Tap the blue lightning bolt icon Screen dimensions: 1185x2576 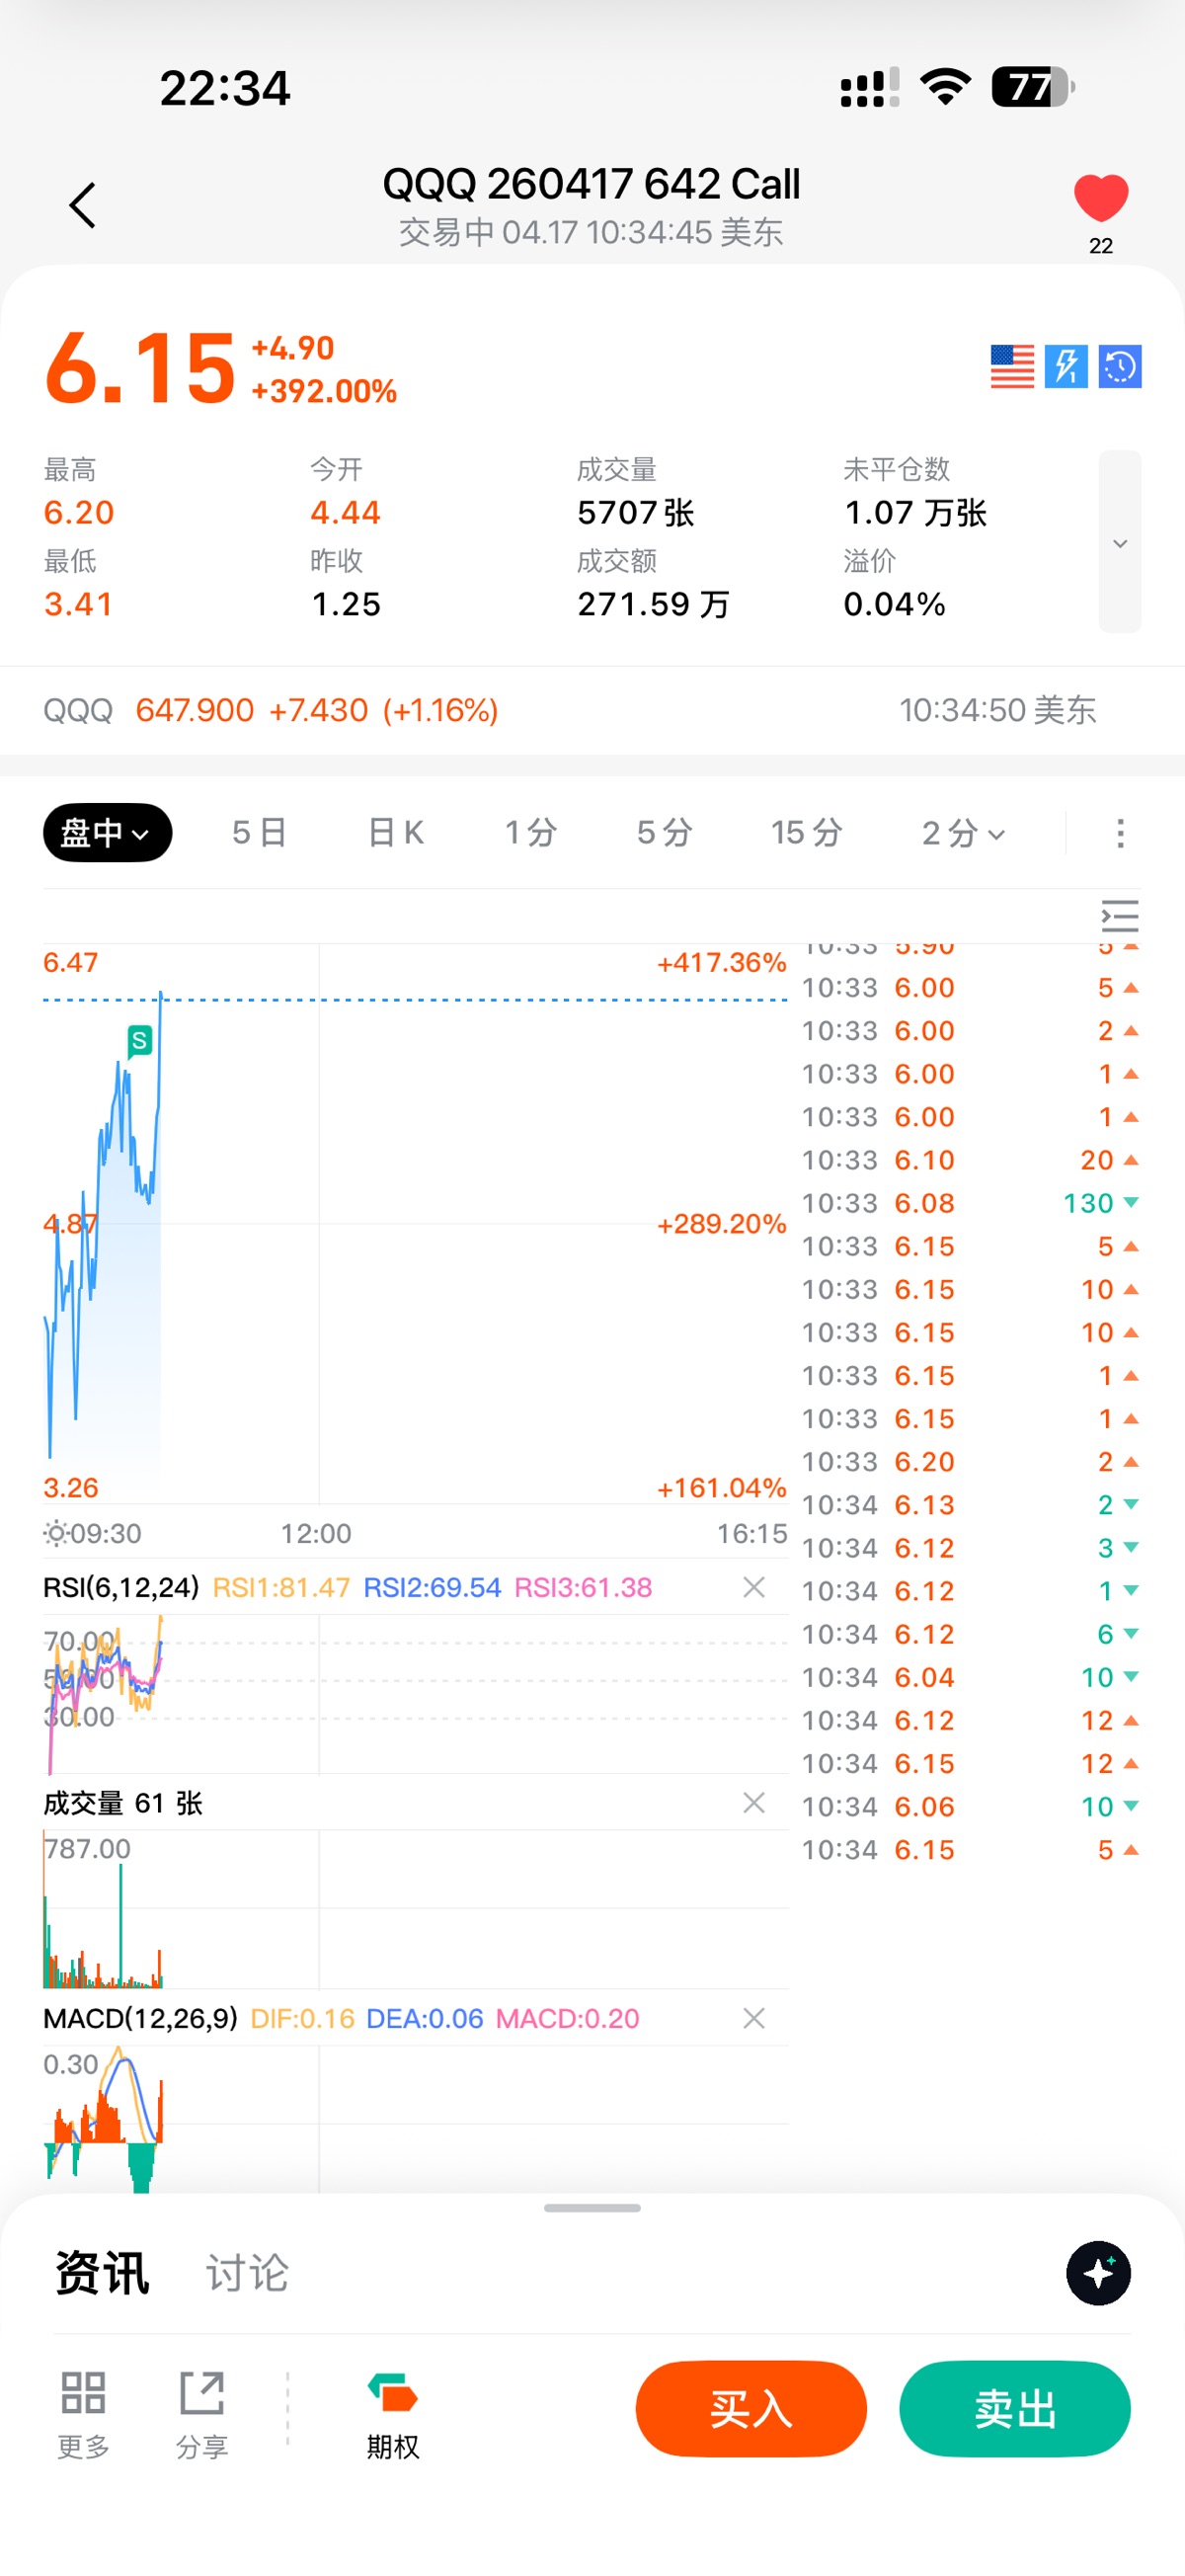1066,366
